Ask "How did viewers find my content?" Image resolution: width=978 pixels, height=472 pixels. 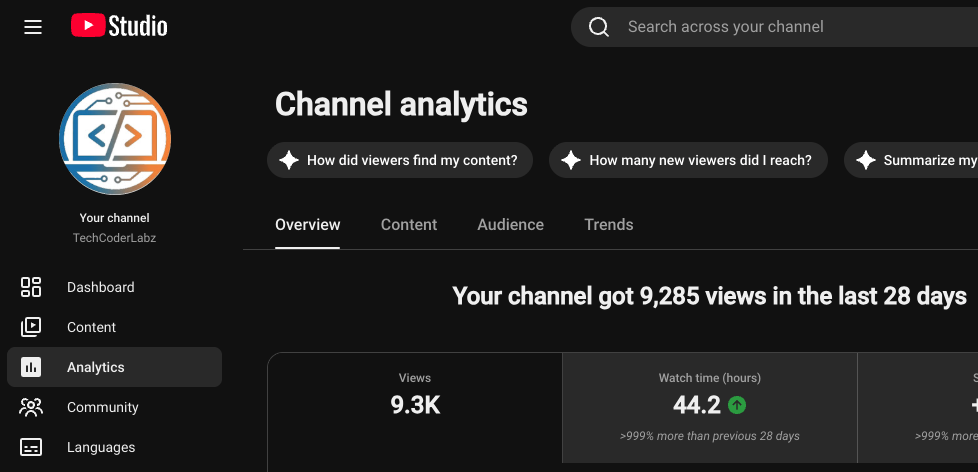[x=400, y=160]
